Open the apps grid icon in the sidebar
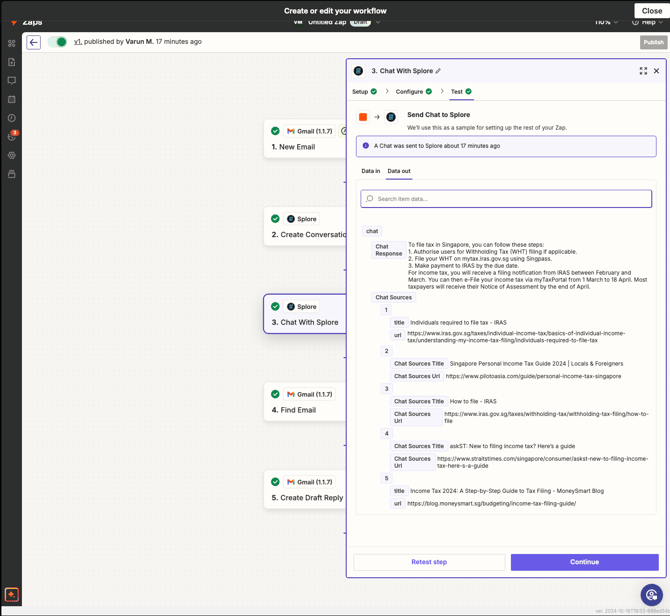The height and width of the screenshot is (616, 670). [x=12, y=43]
